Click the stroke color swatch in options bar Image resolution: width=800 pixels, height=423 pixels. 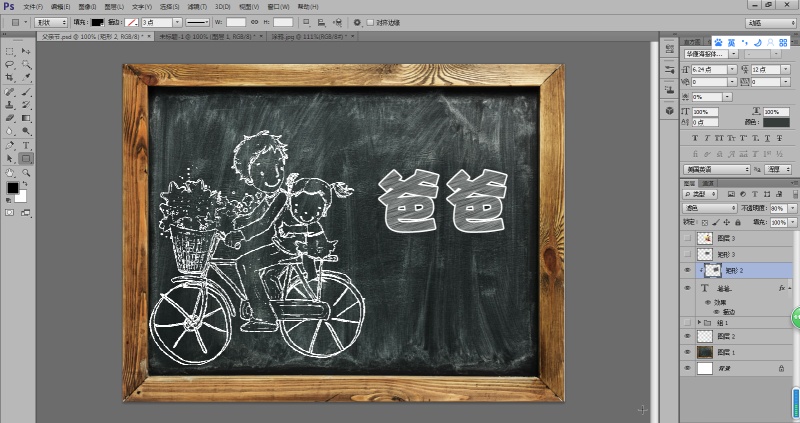[132, 22]
